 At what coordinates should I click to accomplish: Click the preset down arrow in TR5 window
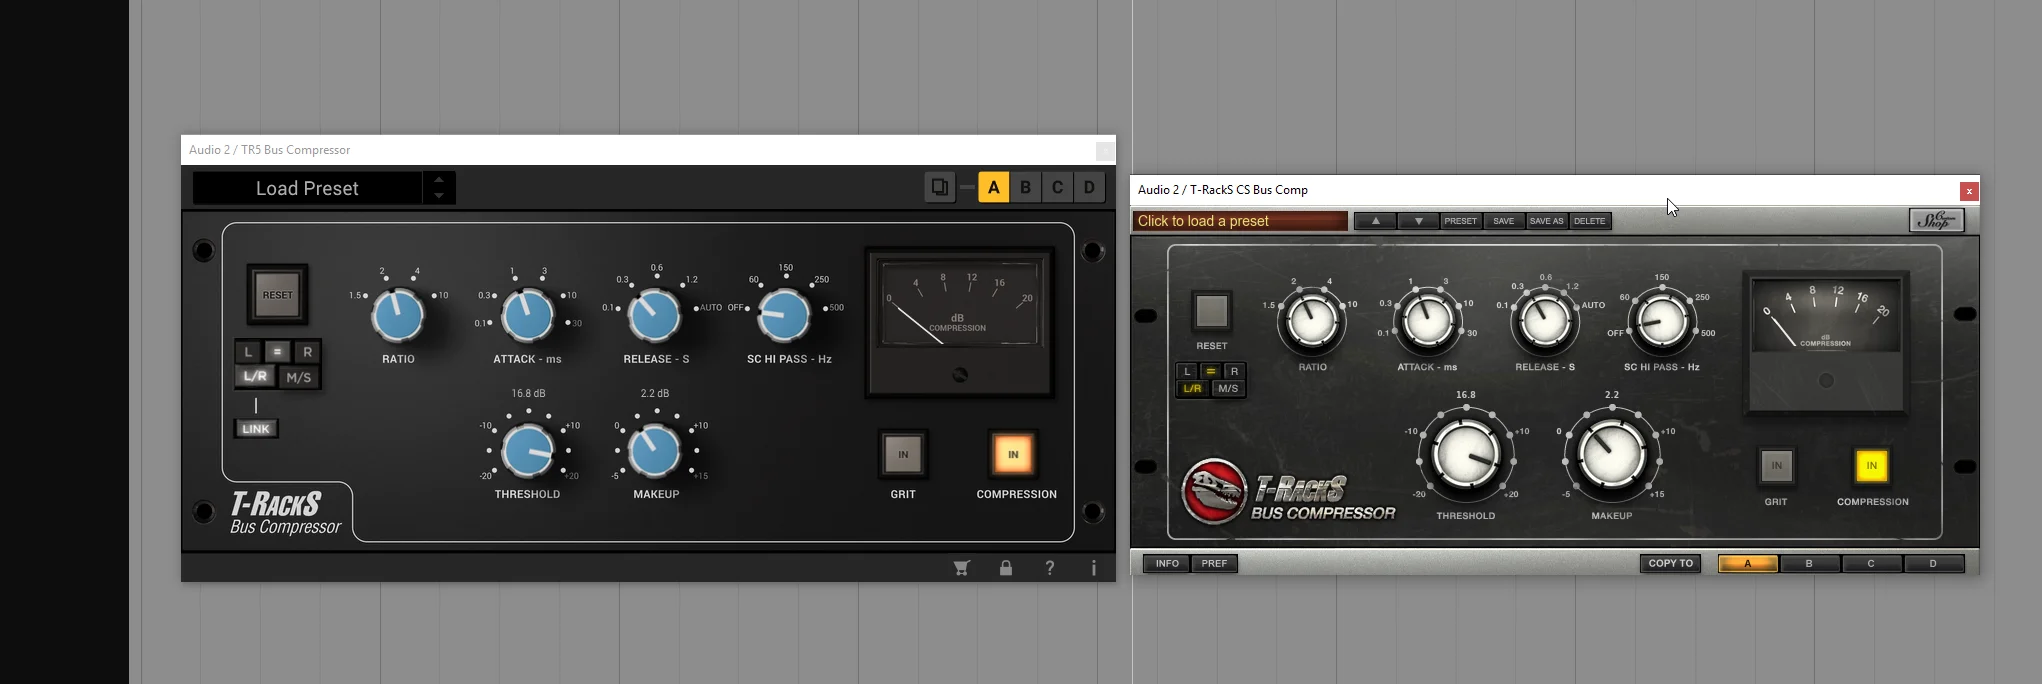[x=439, y=196]
